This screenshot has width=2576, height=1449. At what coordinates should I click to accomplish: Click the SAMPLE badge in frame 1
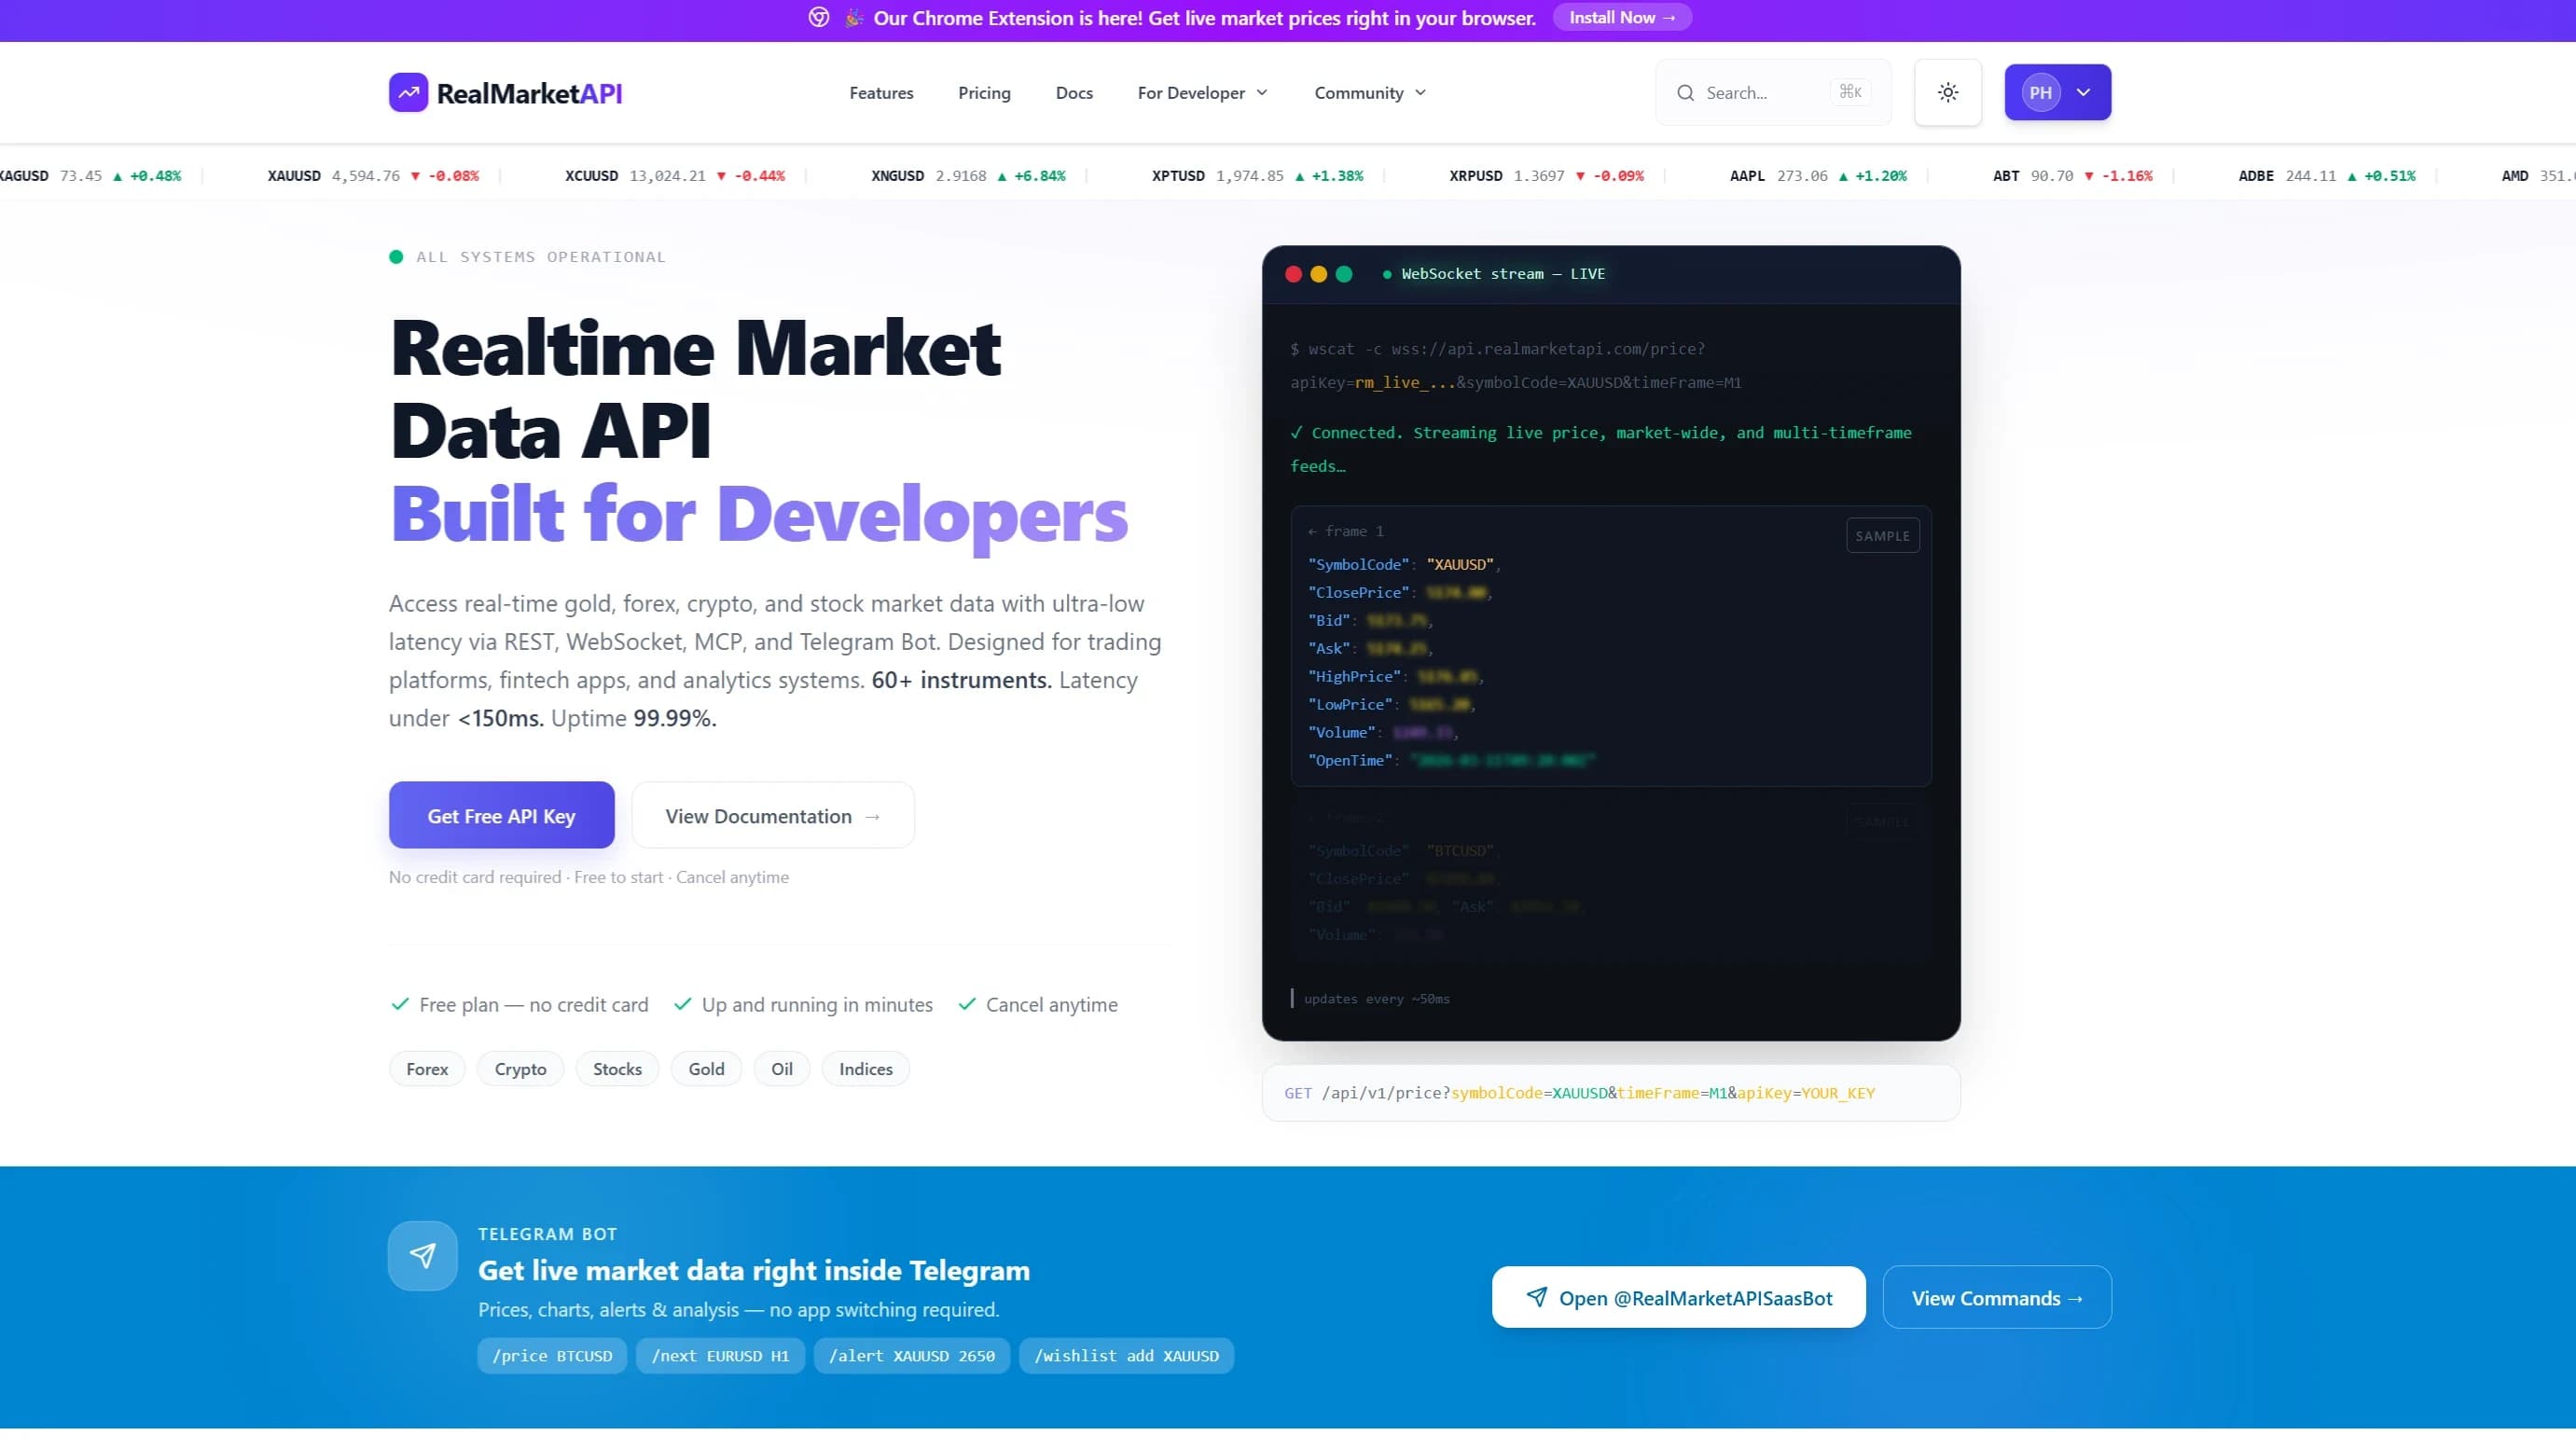point(1882,535)
